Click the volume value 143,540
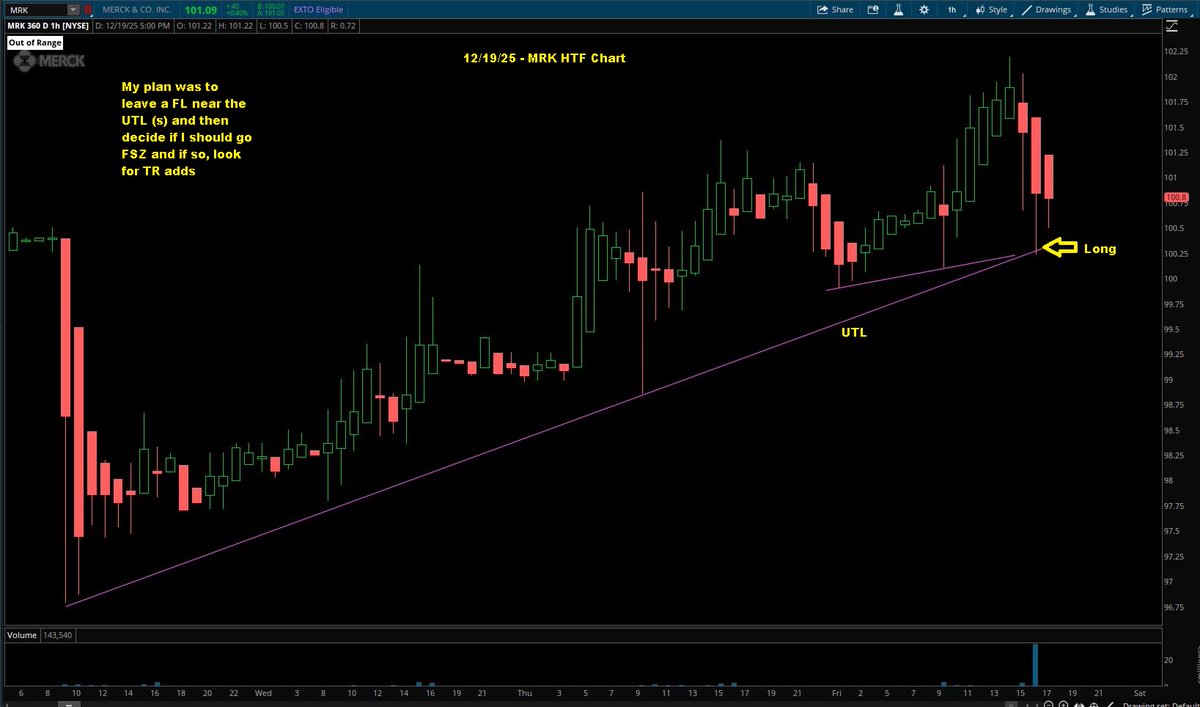This screenshot has width=1200, height=707. (59, 635)
